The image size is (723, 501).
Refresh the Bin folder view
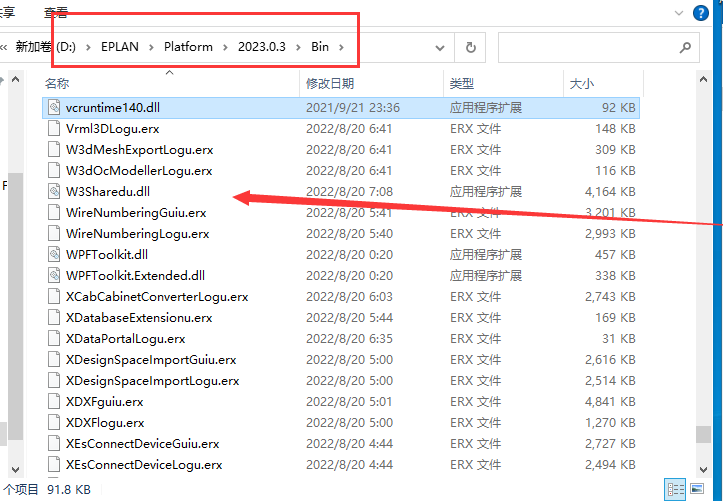click(x=470, y=47)
